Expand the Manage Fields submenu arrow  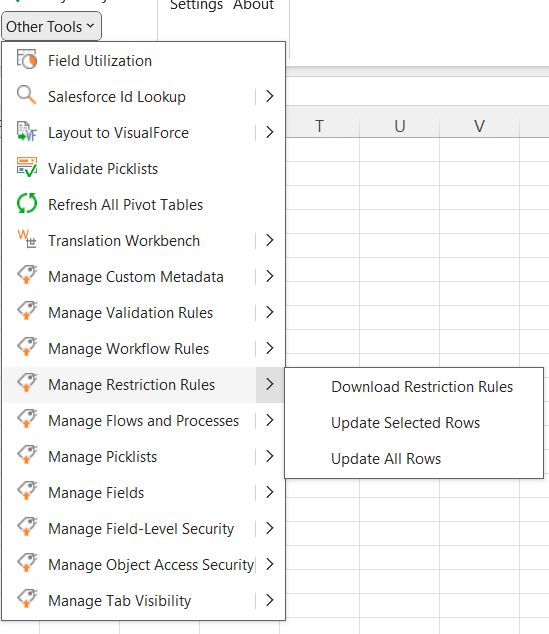(x=270, y=492)
